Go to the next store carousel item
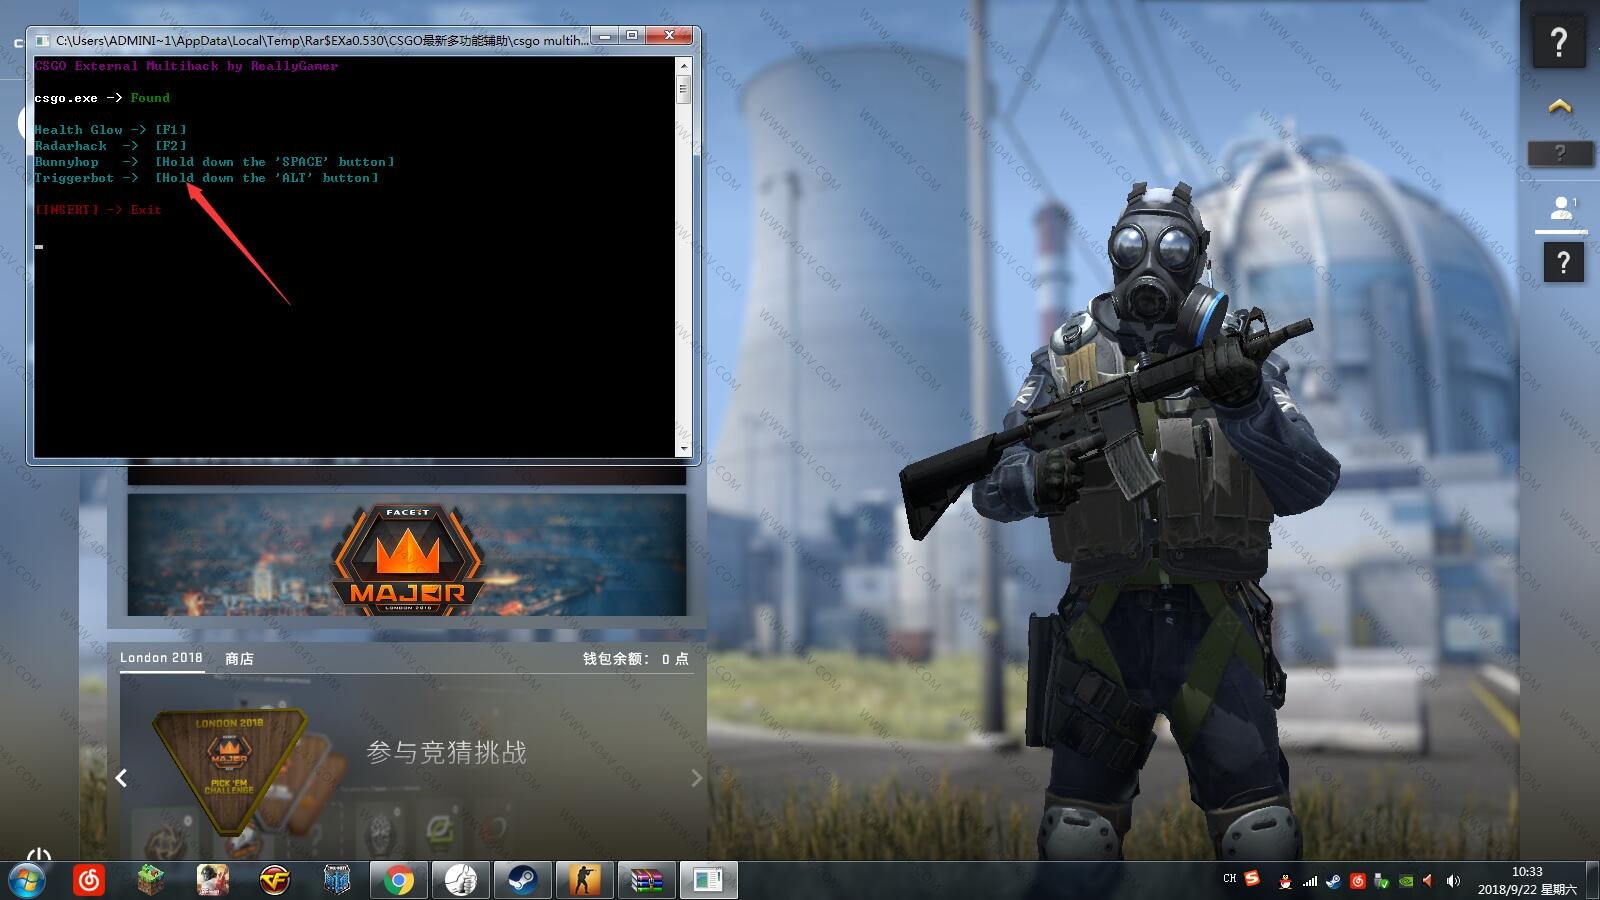This screenshot has width=1600, height=900. tap(696, 778)
